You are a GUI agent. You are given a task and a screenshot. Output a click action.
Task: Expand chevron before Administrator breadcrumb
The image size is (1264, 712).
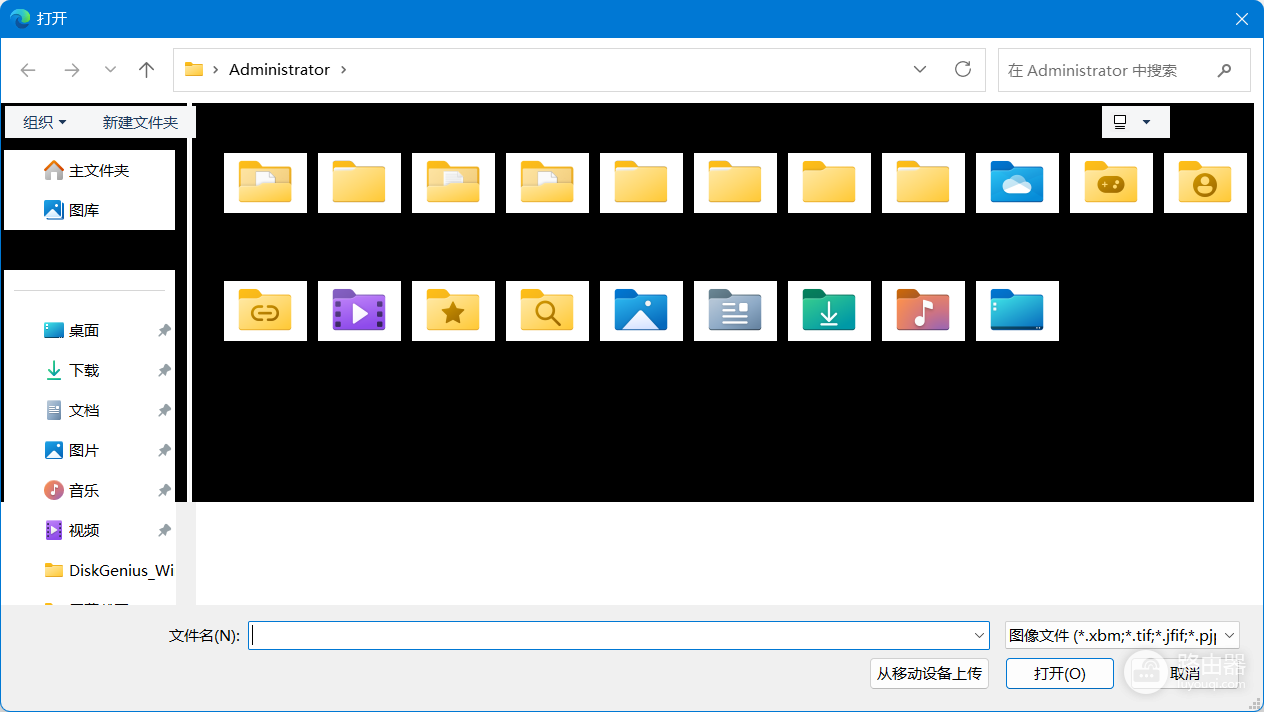(x=215, y=70)
